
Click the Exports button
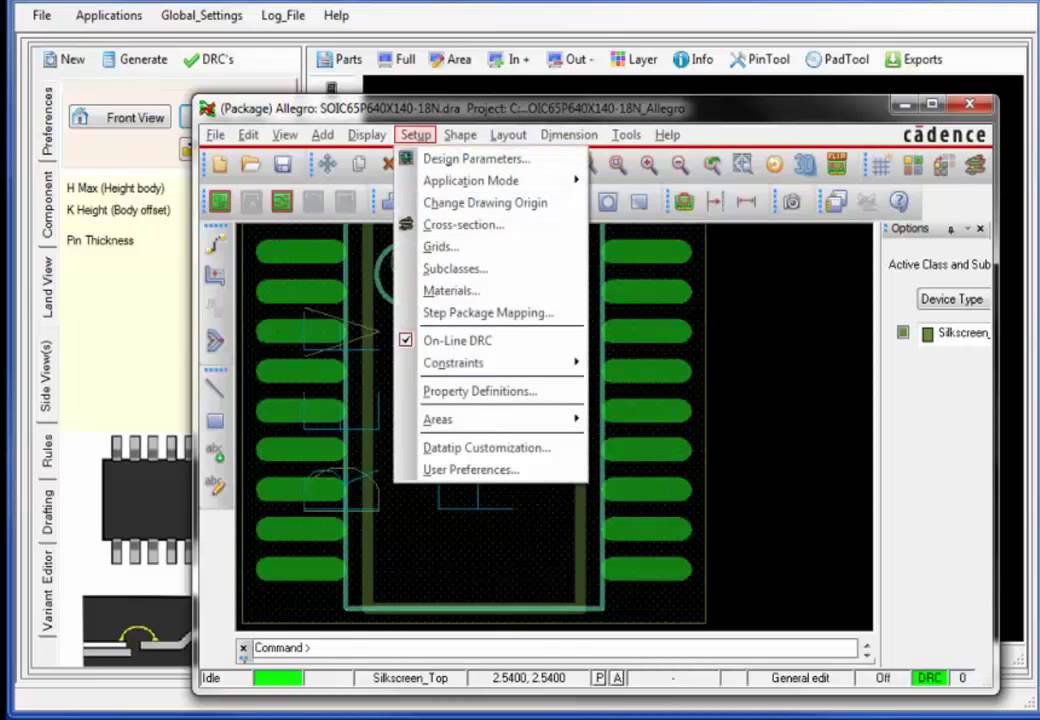tap(914, 59)
